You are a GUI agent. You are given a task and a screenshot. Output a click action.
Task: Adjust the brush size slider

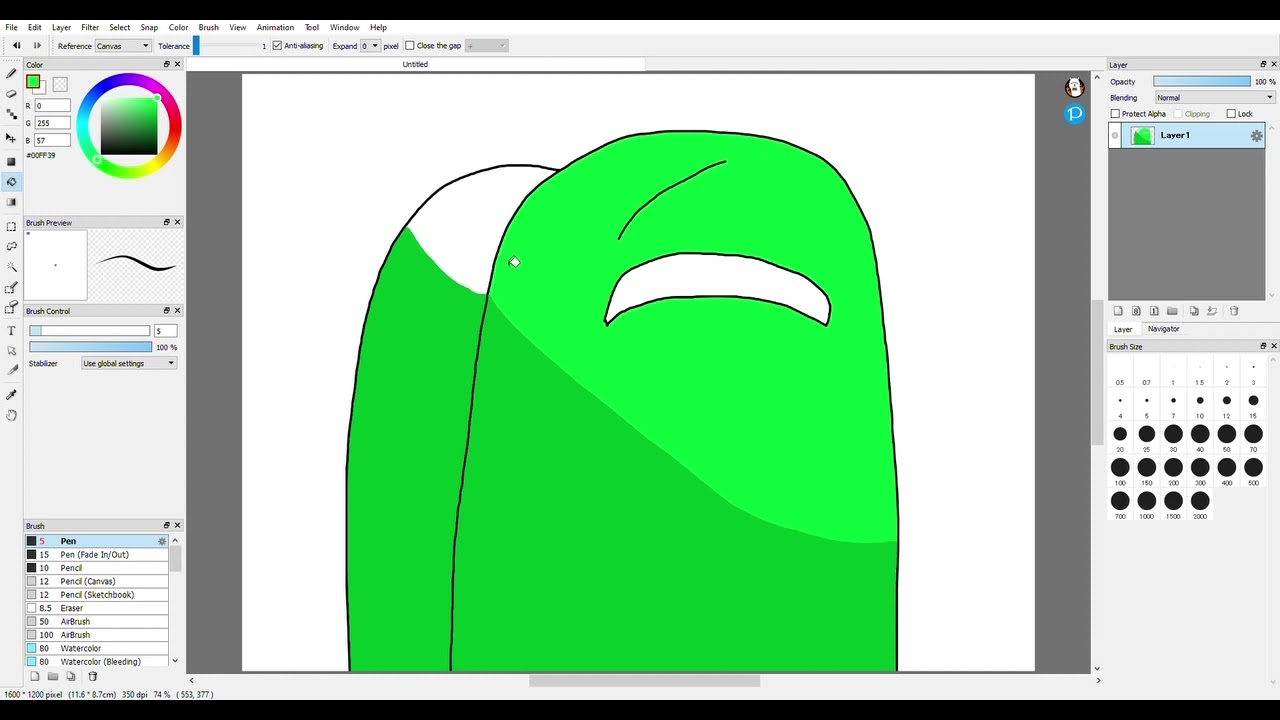(x=89, y=331)
